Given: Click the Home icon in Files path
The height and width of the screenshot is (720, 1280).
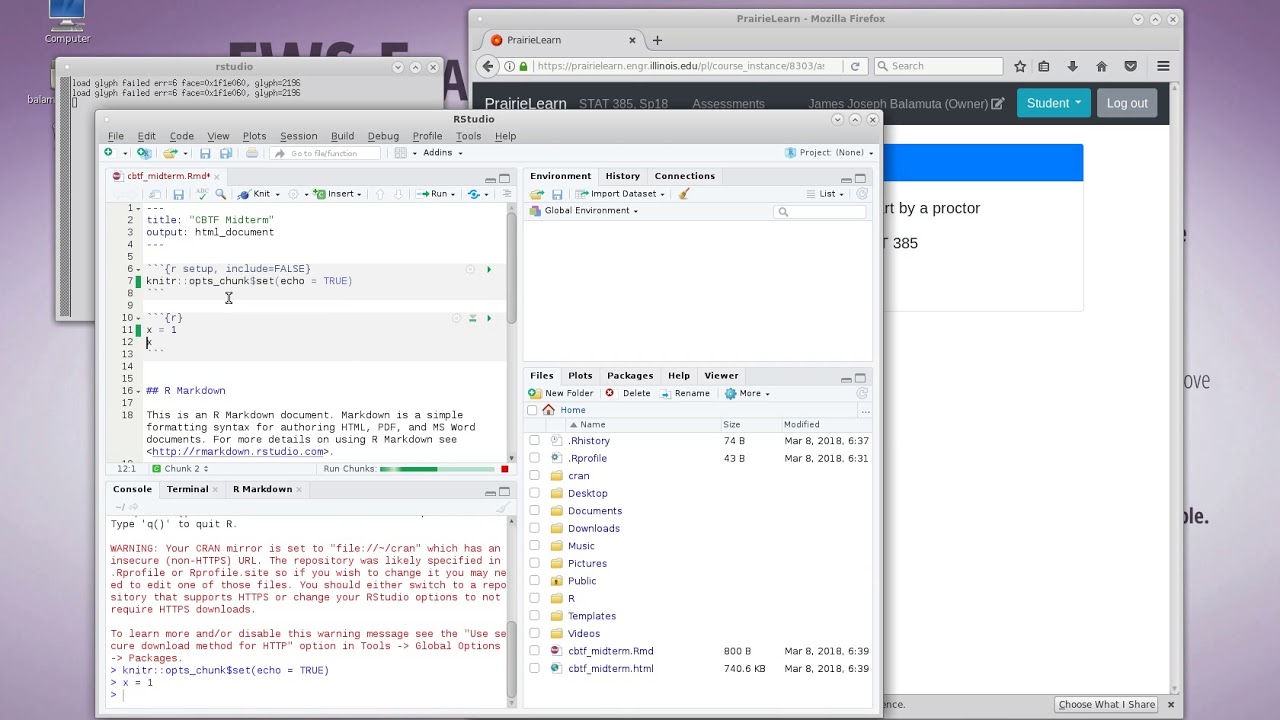Looking at the screenshot, I should 548,410.
